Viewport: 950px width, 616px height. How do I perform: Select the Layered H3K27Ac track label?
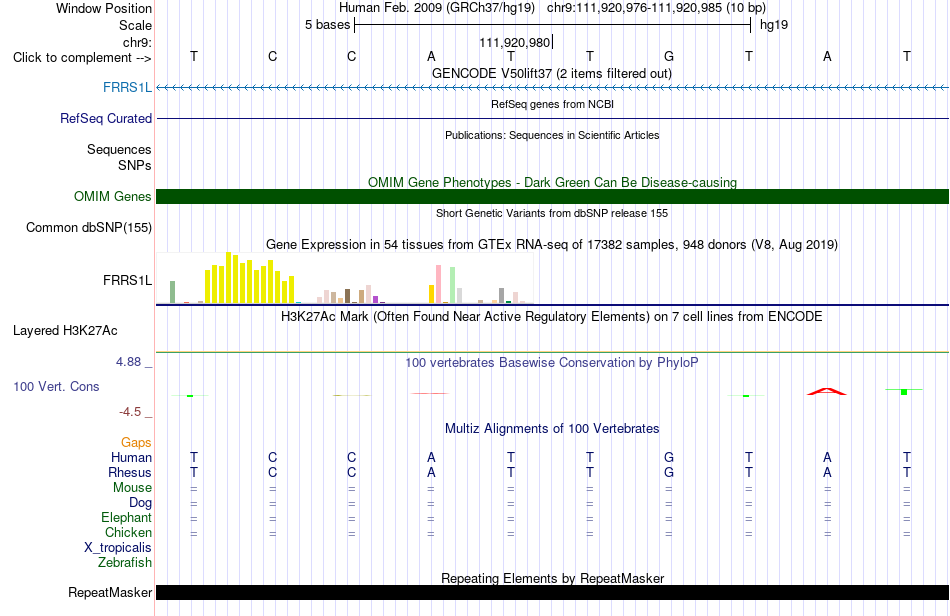click(65, 330)
